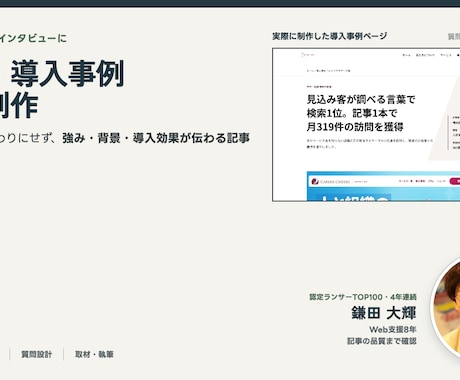Select the name 鎌田 大輝
Screen dimensions: 460x380
(384, 313)
